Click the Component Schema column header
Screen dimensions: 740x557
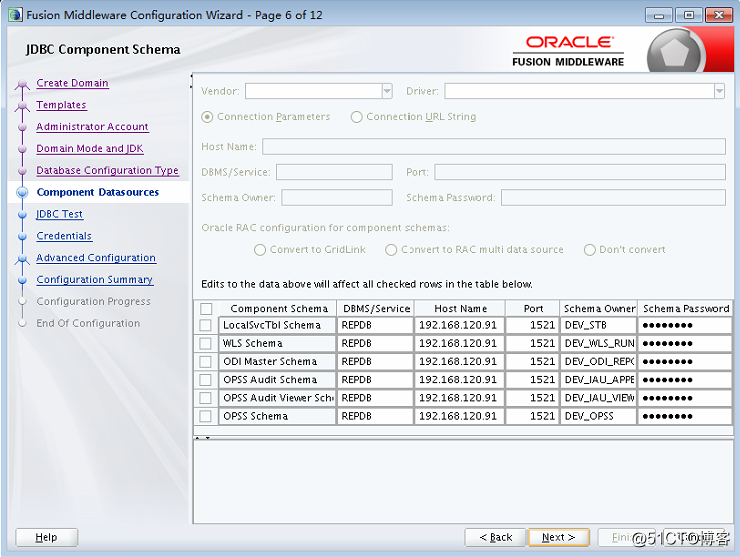pyautogui.click(x=278, y=308)
